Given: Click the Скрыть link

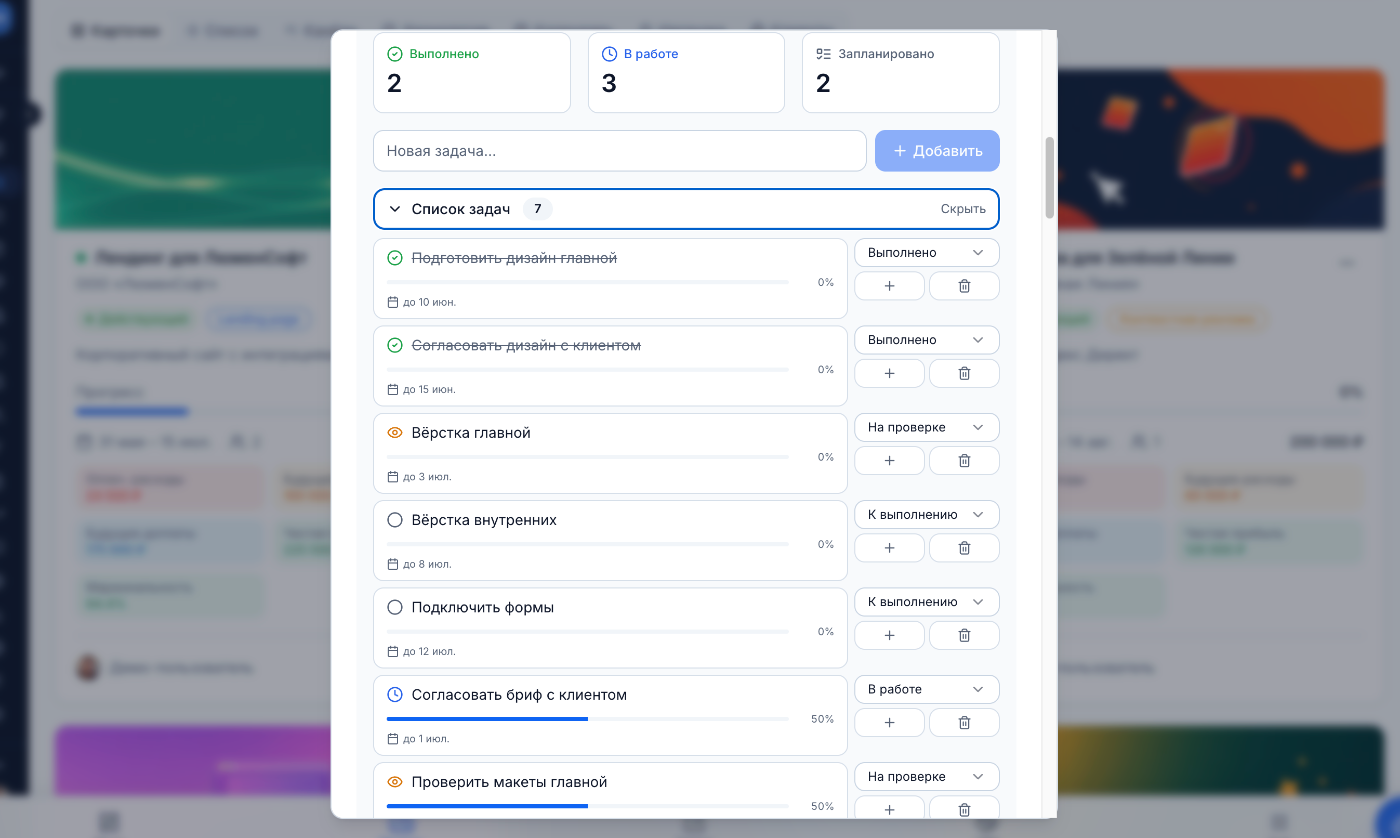Looking at the screenshot, I should tap(963, 209).
